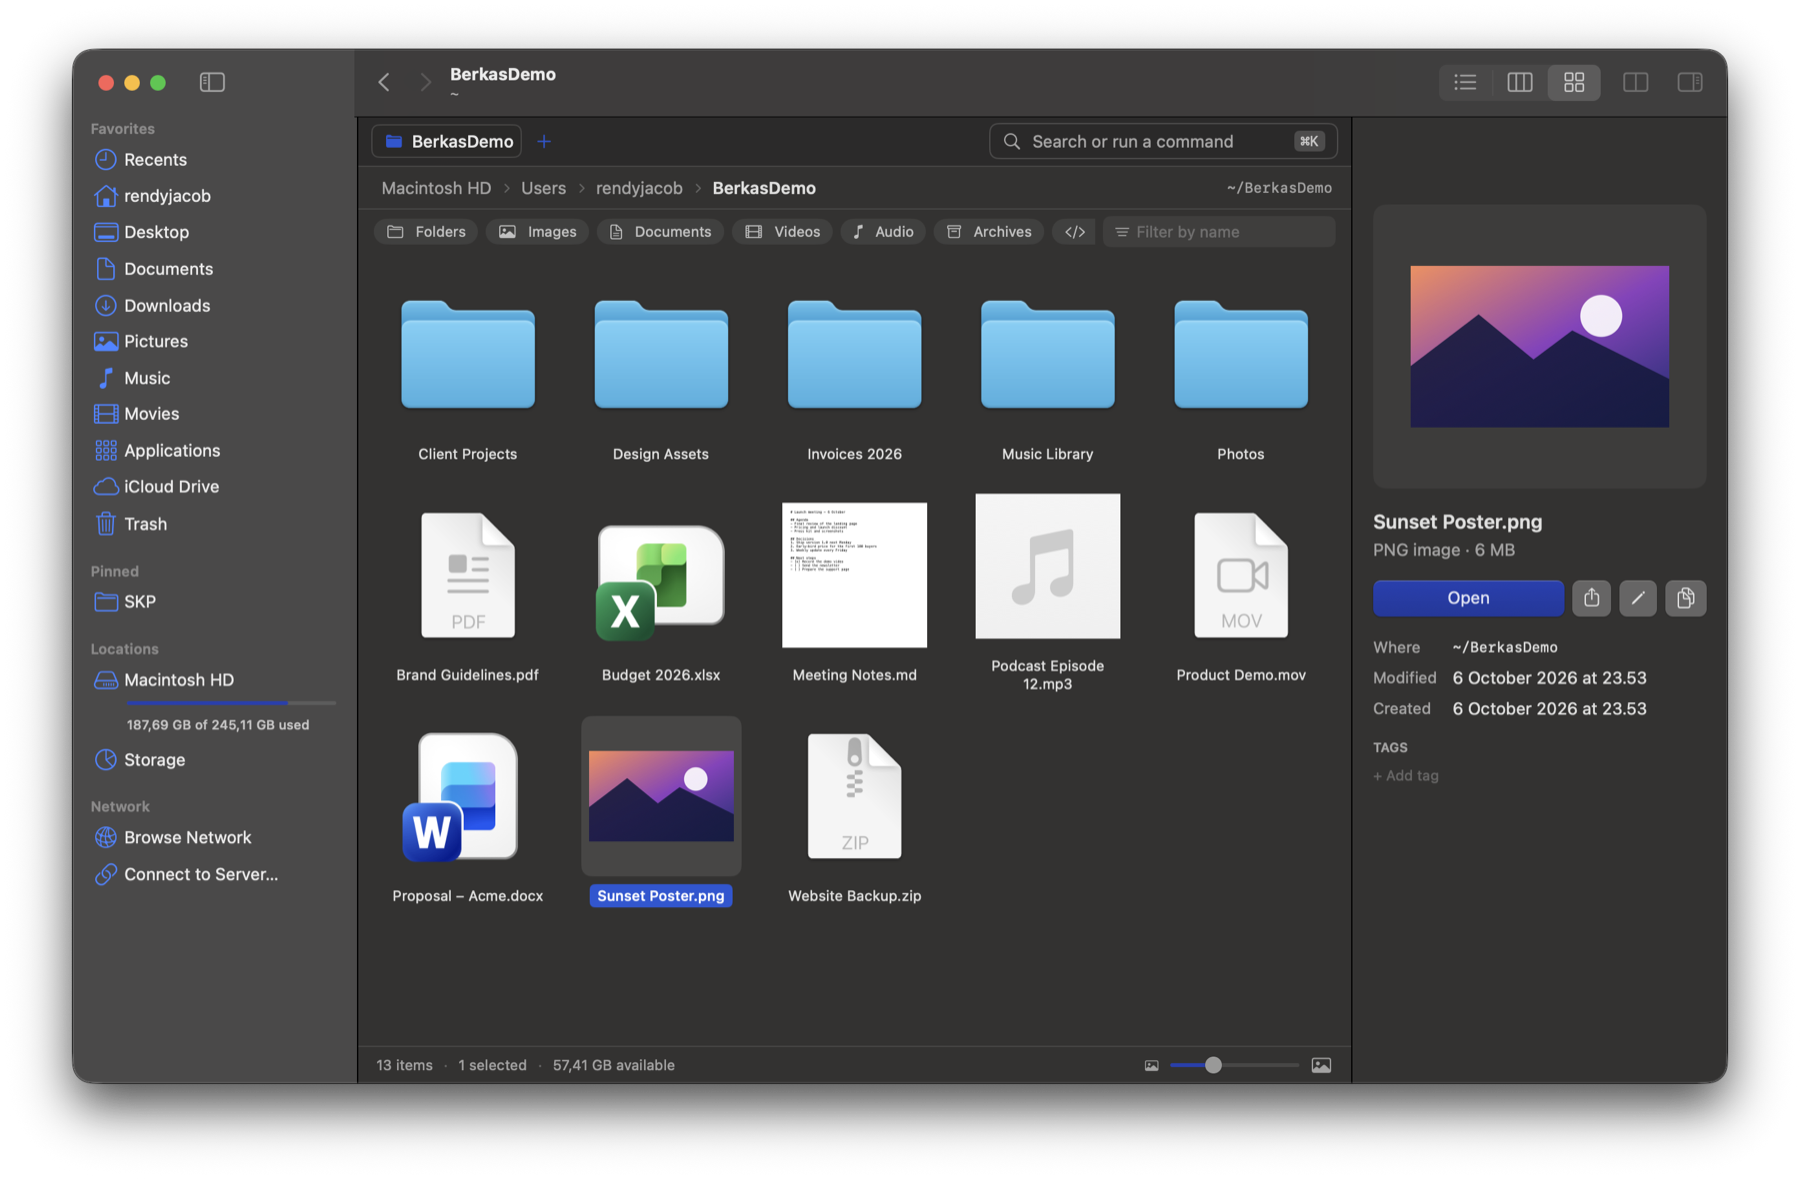
Task: Click Add tag in the preview panel
Action: [x=1406, y=776]
